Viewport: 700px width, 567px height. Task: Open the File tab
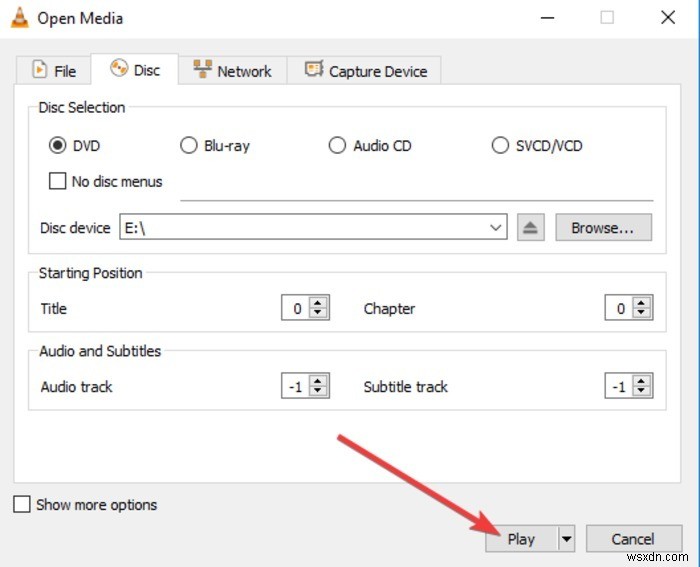tap(54, 71)
